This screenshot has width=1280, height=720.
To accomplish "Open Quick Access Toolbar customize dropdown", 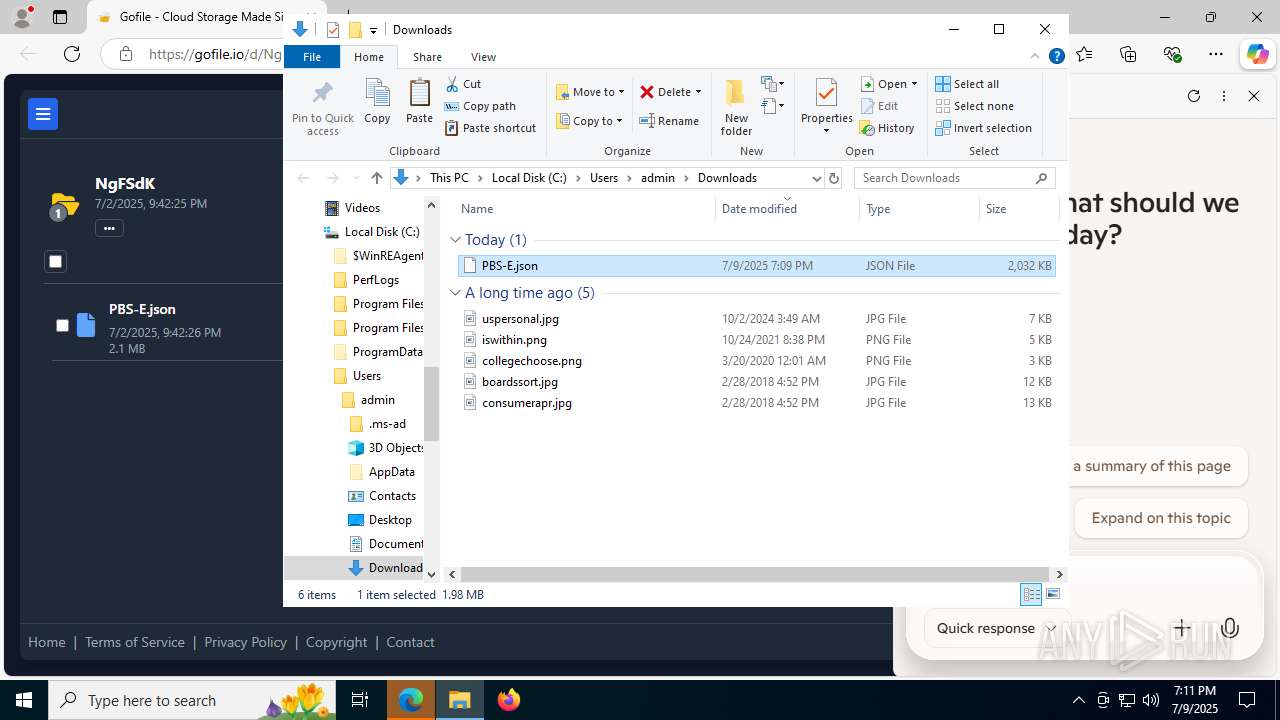I will point(373,30).
